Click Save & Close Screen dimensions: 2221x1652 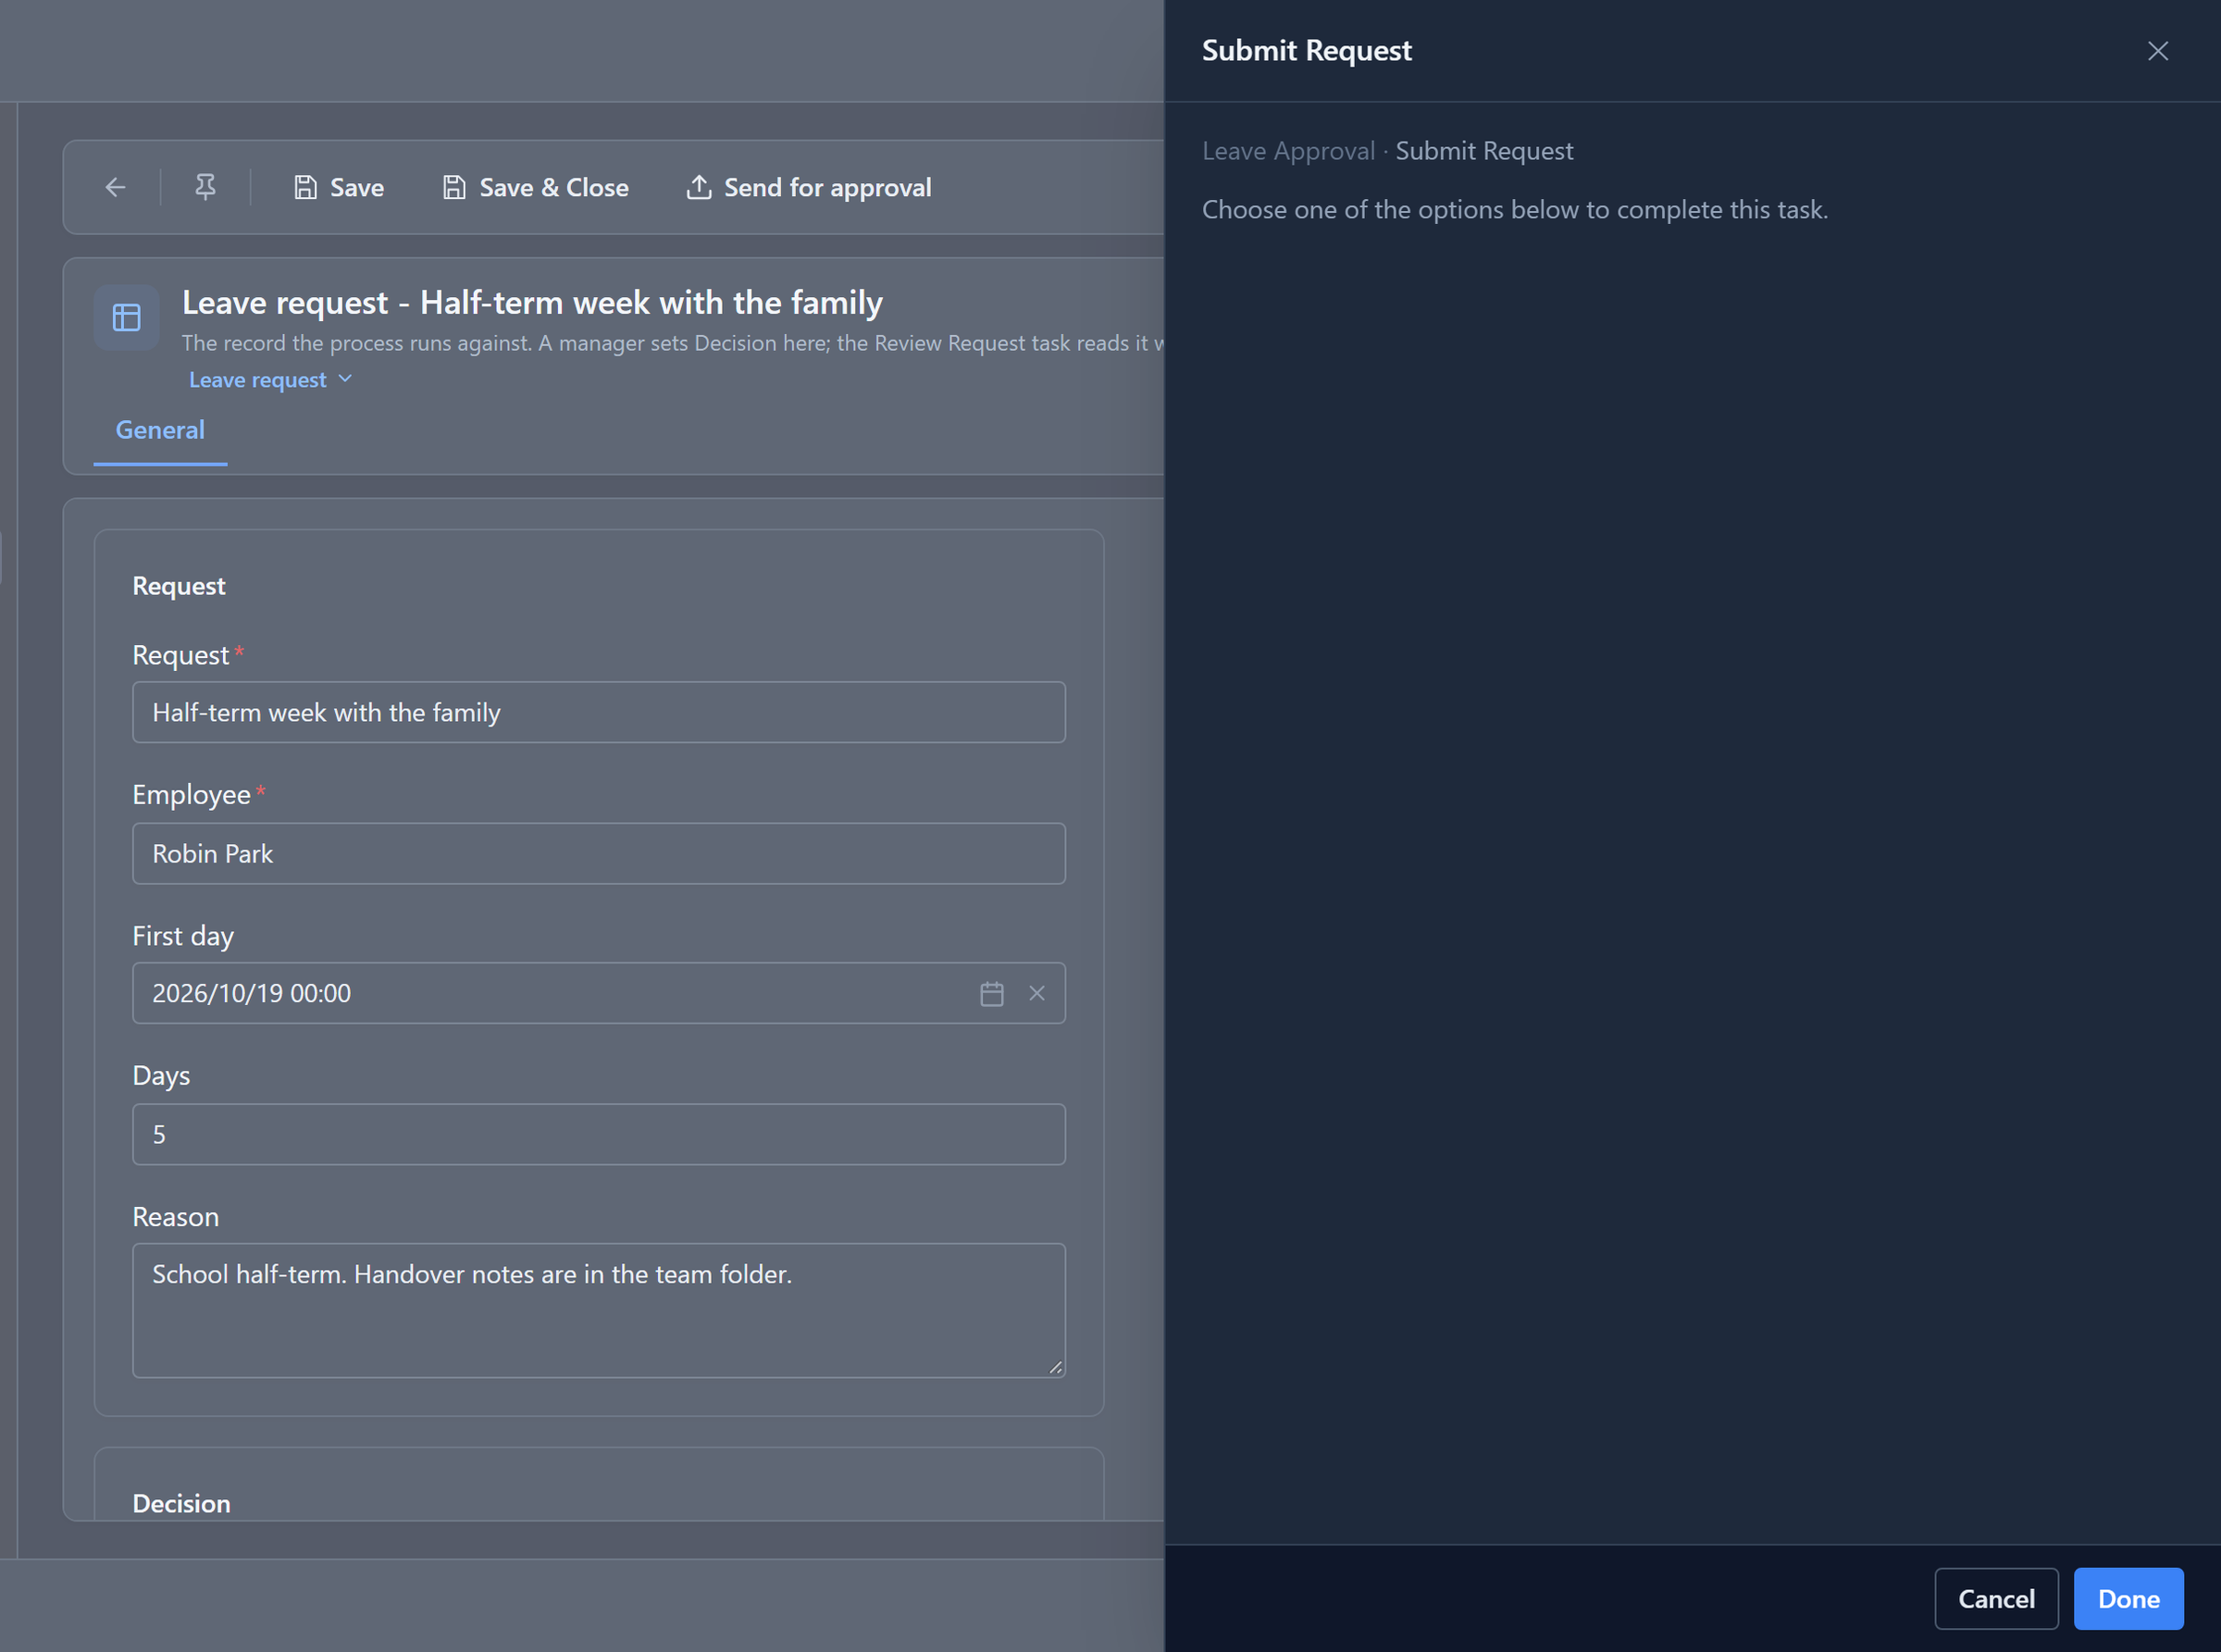click(x=536, y=187)
